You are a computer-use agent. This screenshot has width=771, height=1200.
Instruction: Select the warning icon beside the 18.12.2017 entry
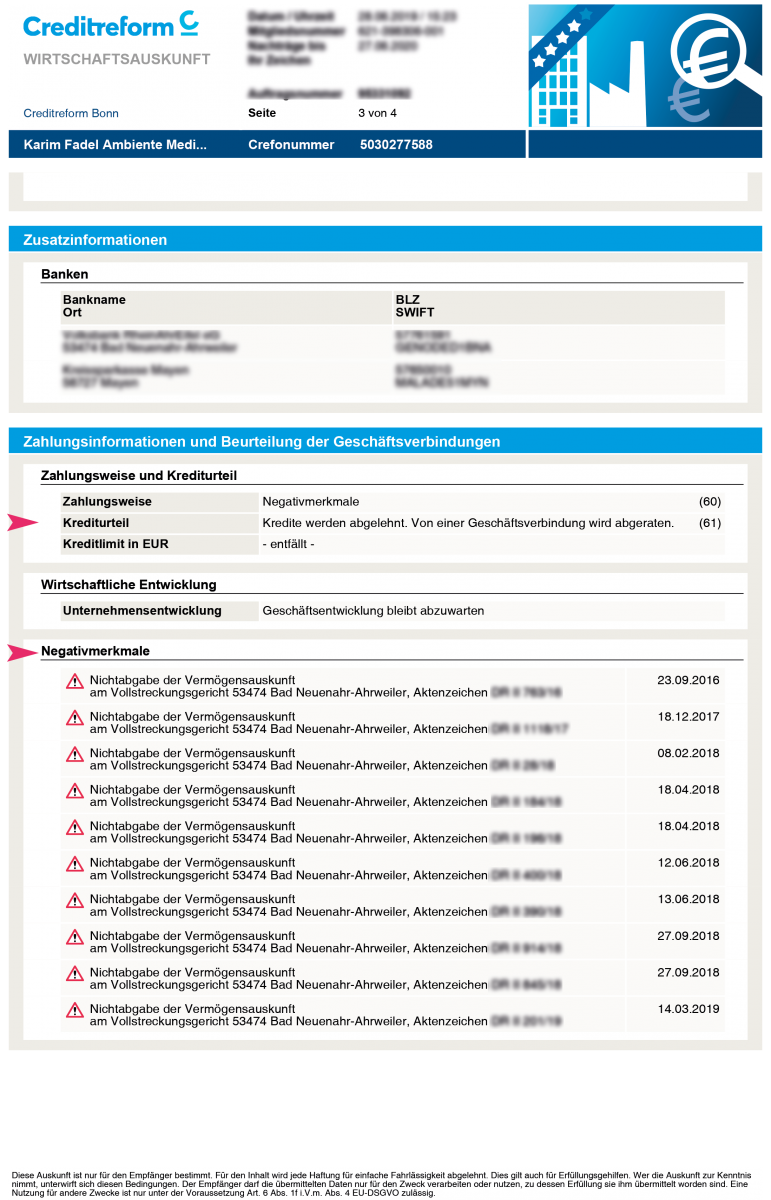pos(75,718)
